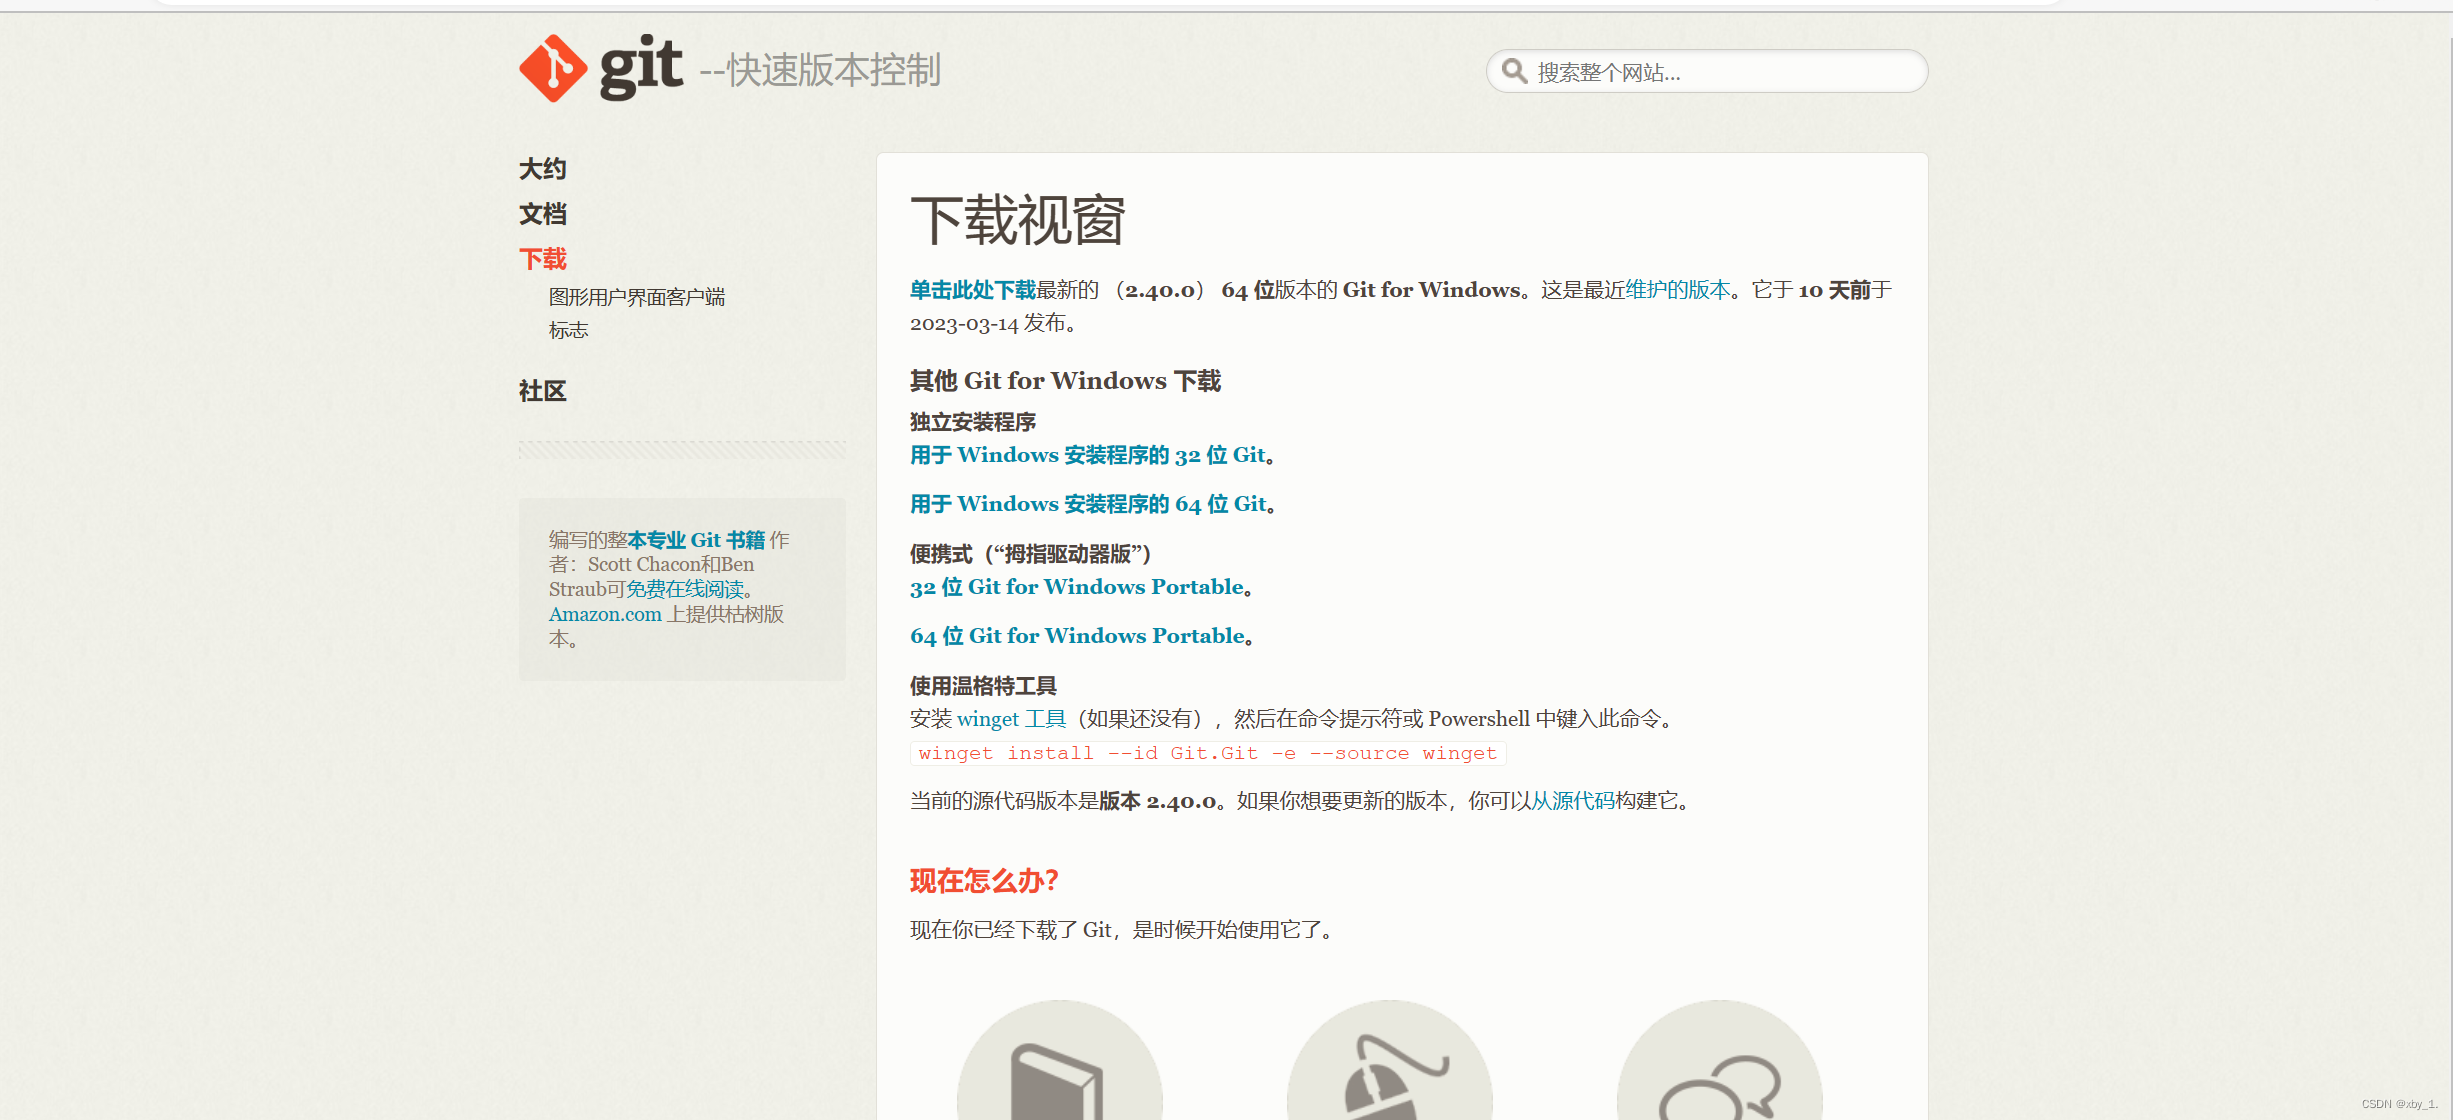Open the book icon circle
Viewport: 2453px width, 1120px height.
click(1059, 1060)
